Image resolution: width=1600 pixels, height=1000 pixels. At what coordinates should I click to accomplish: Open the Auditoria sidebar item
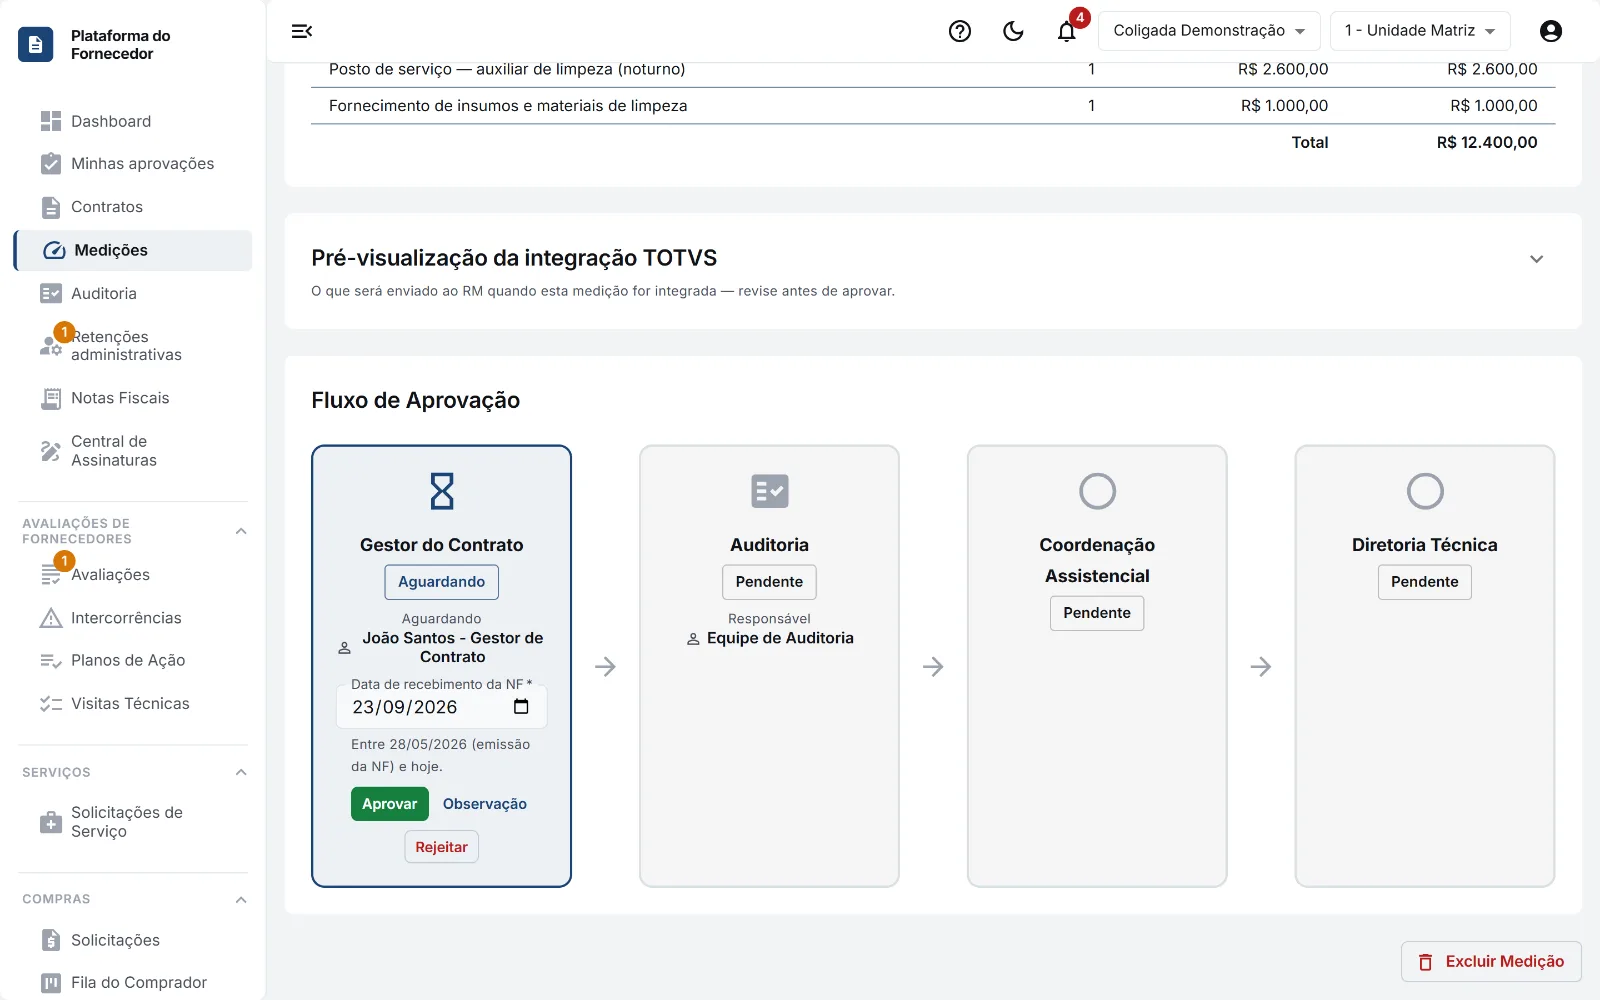point(132,293)
